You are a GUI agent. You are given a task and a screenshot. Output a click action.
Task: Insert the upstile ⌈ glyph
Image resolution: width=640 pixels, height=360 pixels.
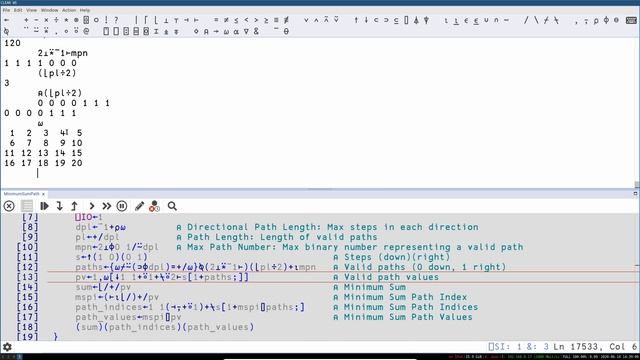146,20
